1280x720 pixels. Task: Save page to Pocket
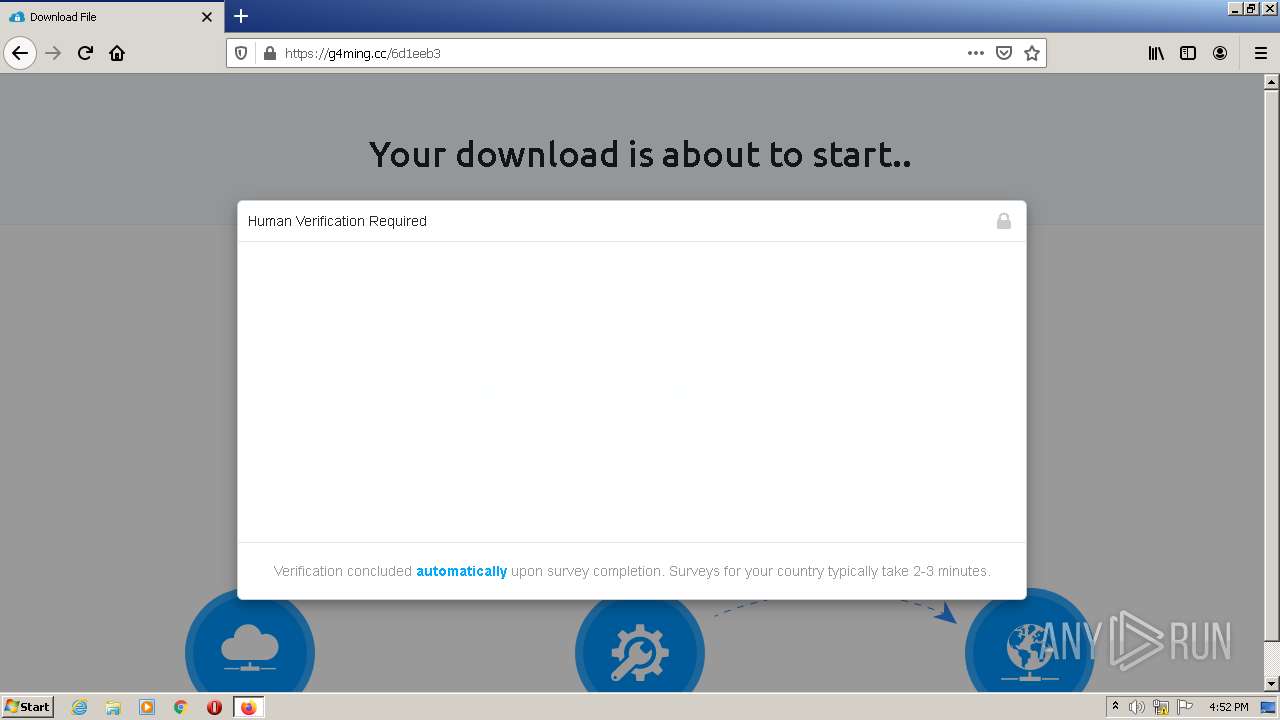pos(1004,53)
